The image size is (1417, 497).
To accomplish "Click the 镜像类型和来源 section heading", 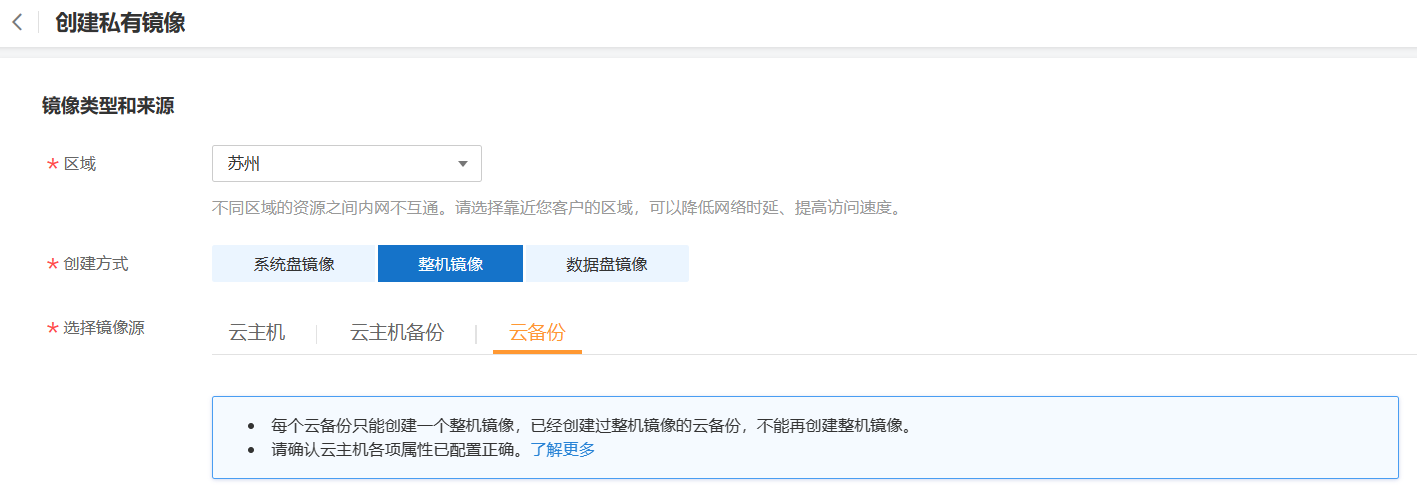I will (x=108, y=106).
